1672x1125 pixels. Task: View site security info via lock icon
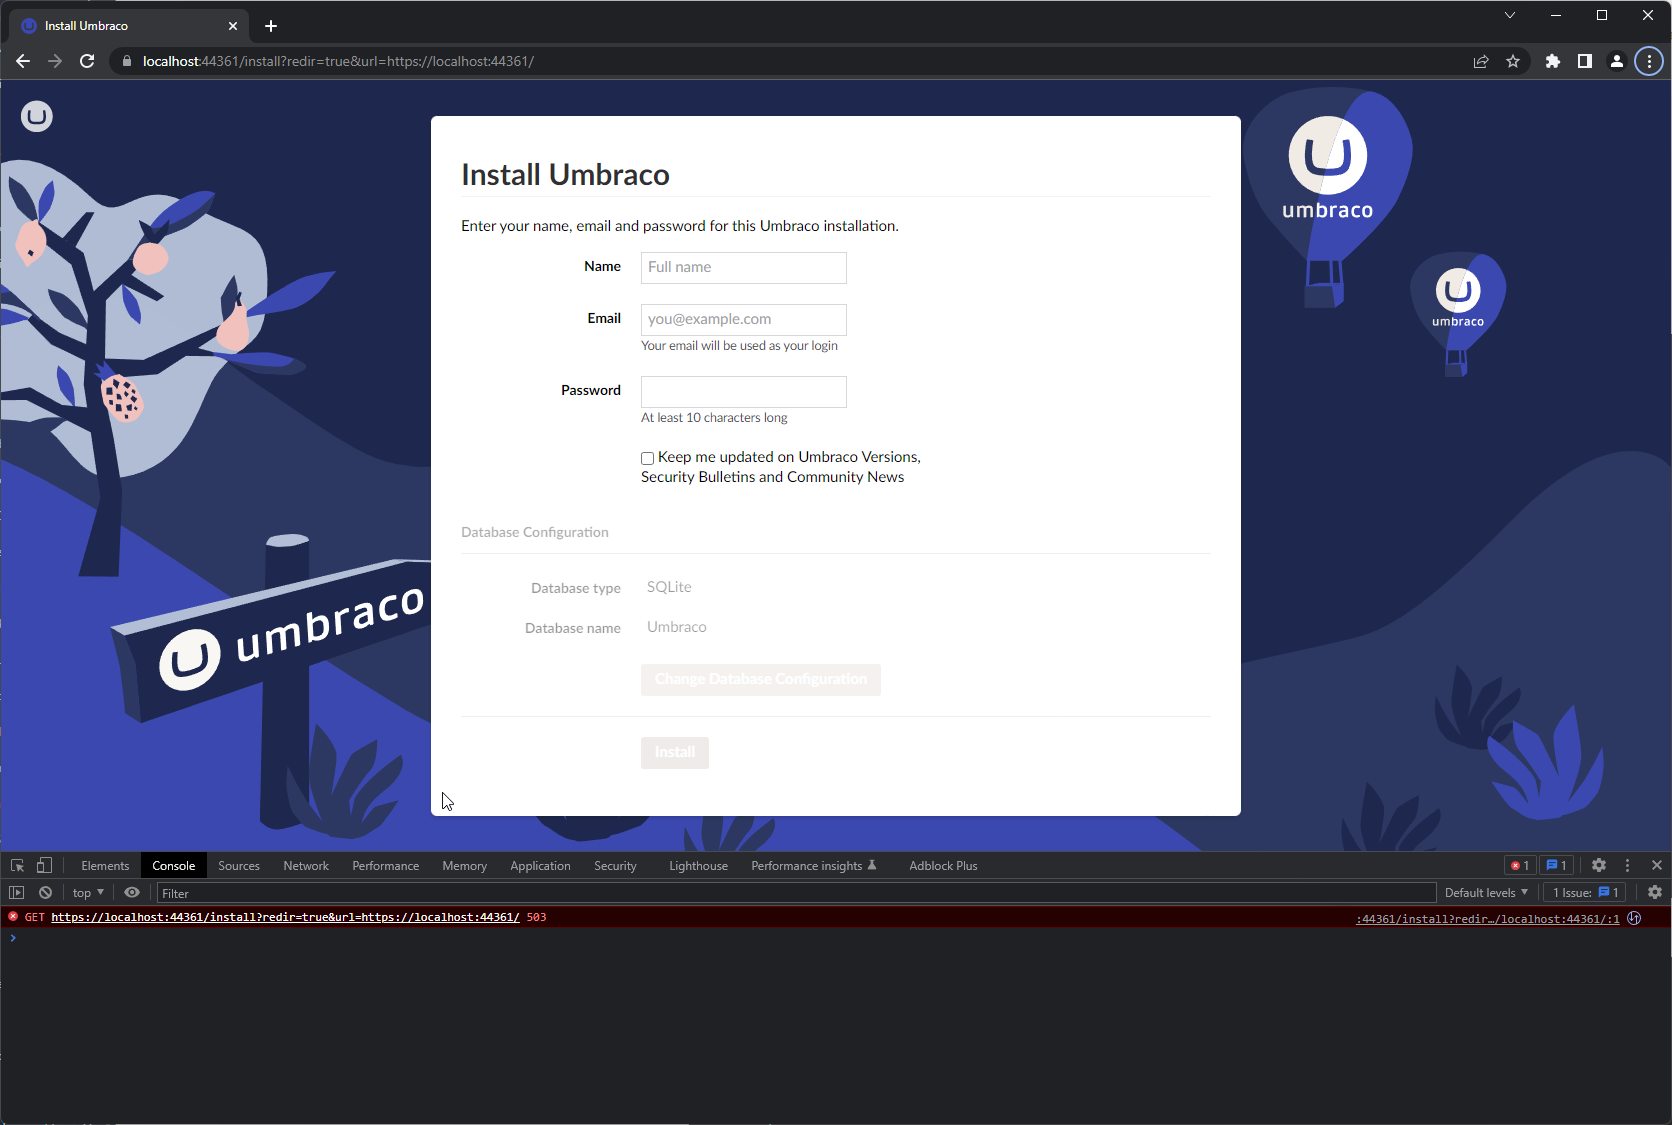point(126,61)
